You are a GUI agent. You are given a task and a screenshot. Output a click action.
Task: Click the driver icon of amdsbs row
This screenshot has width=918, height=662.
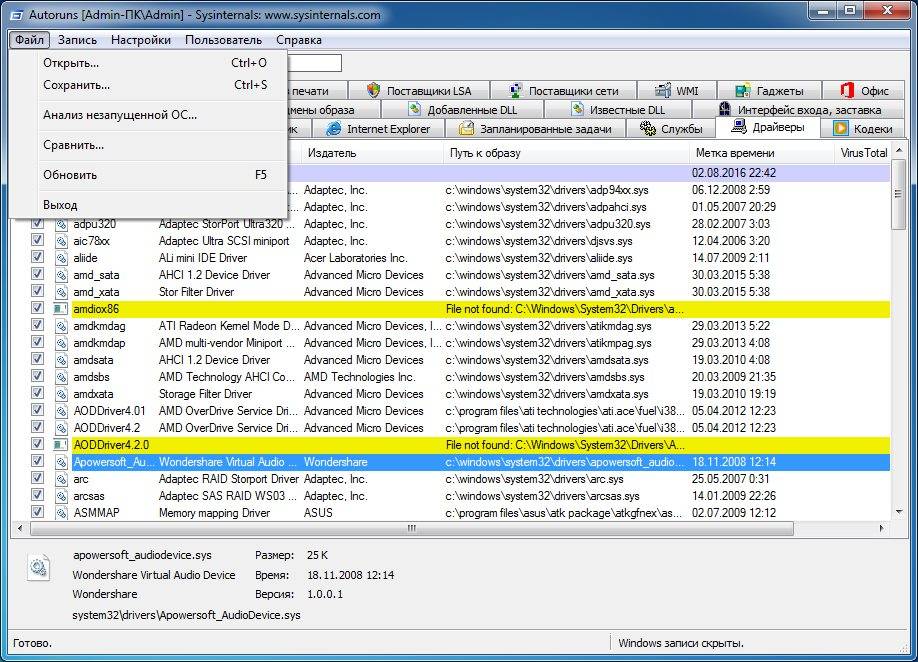pos(61,377)
